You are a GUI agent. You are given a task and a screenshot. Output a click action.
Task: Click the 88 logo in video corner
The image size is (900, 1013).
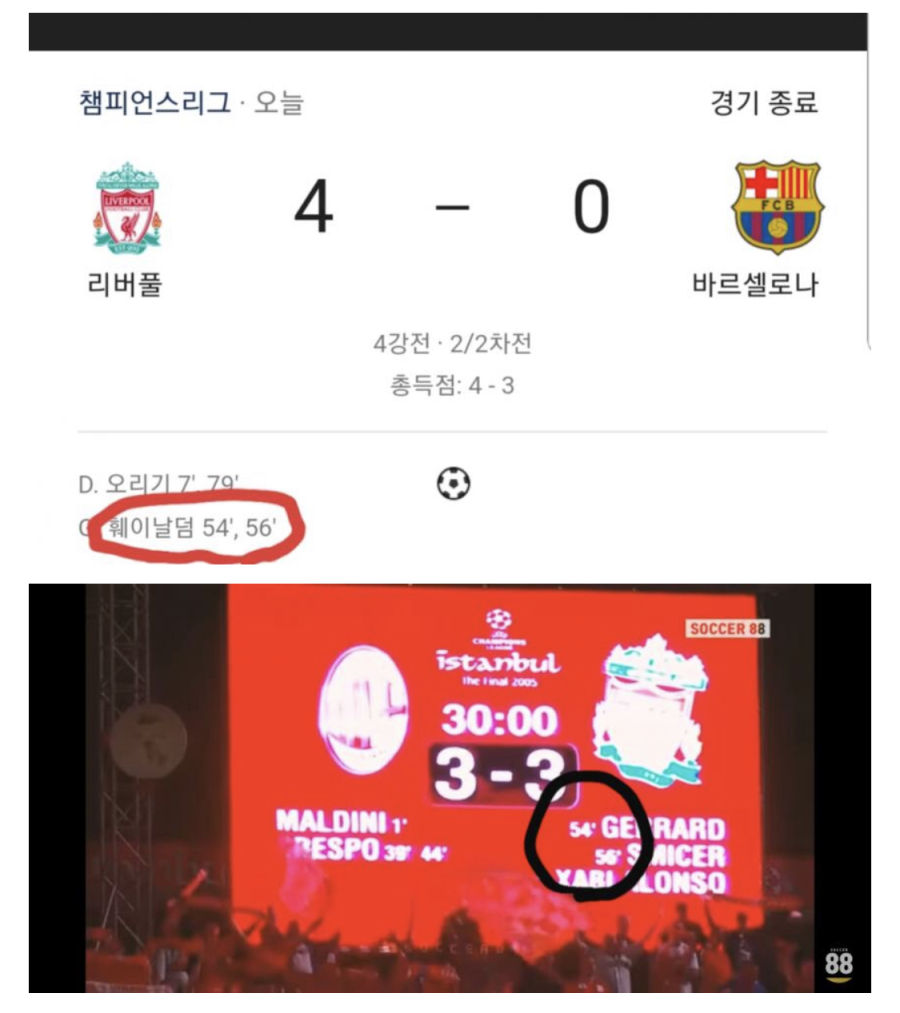(838, 965)
